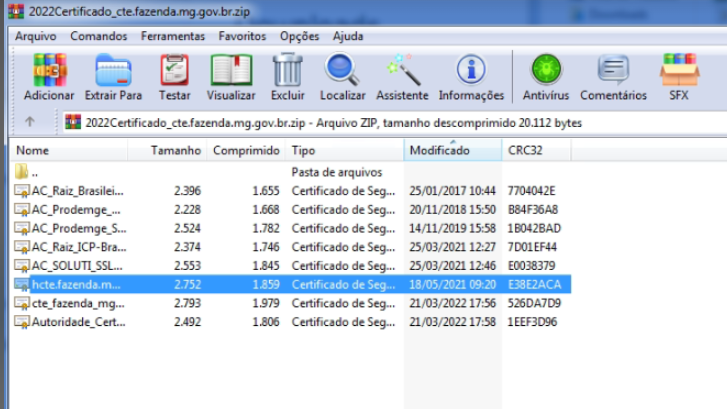
Task: Sort by Tamanho column header
Action: (x=167, y=150)
